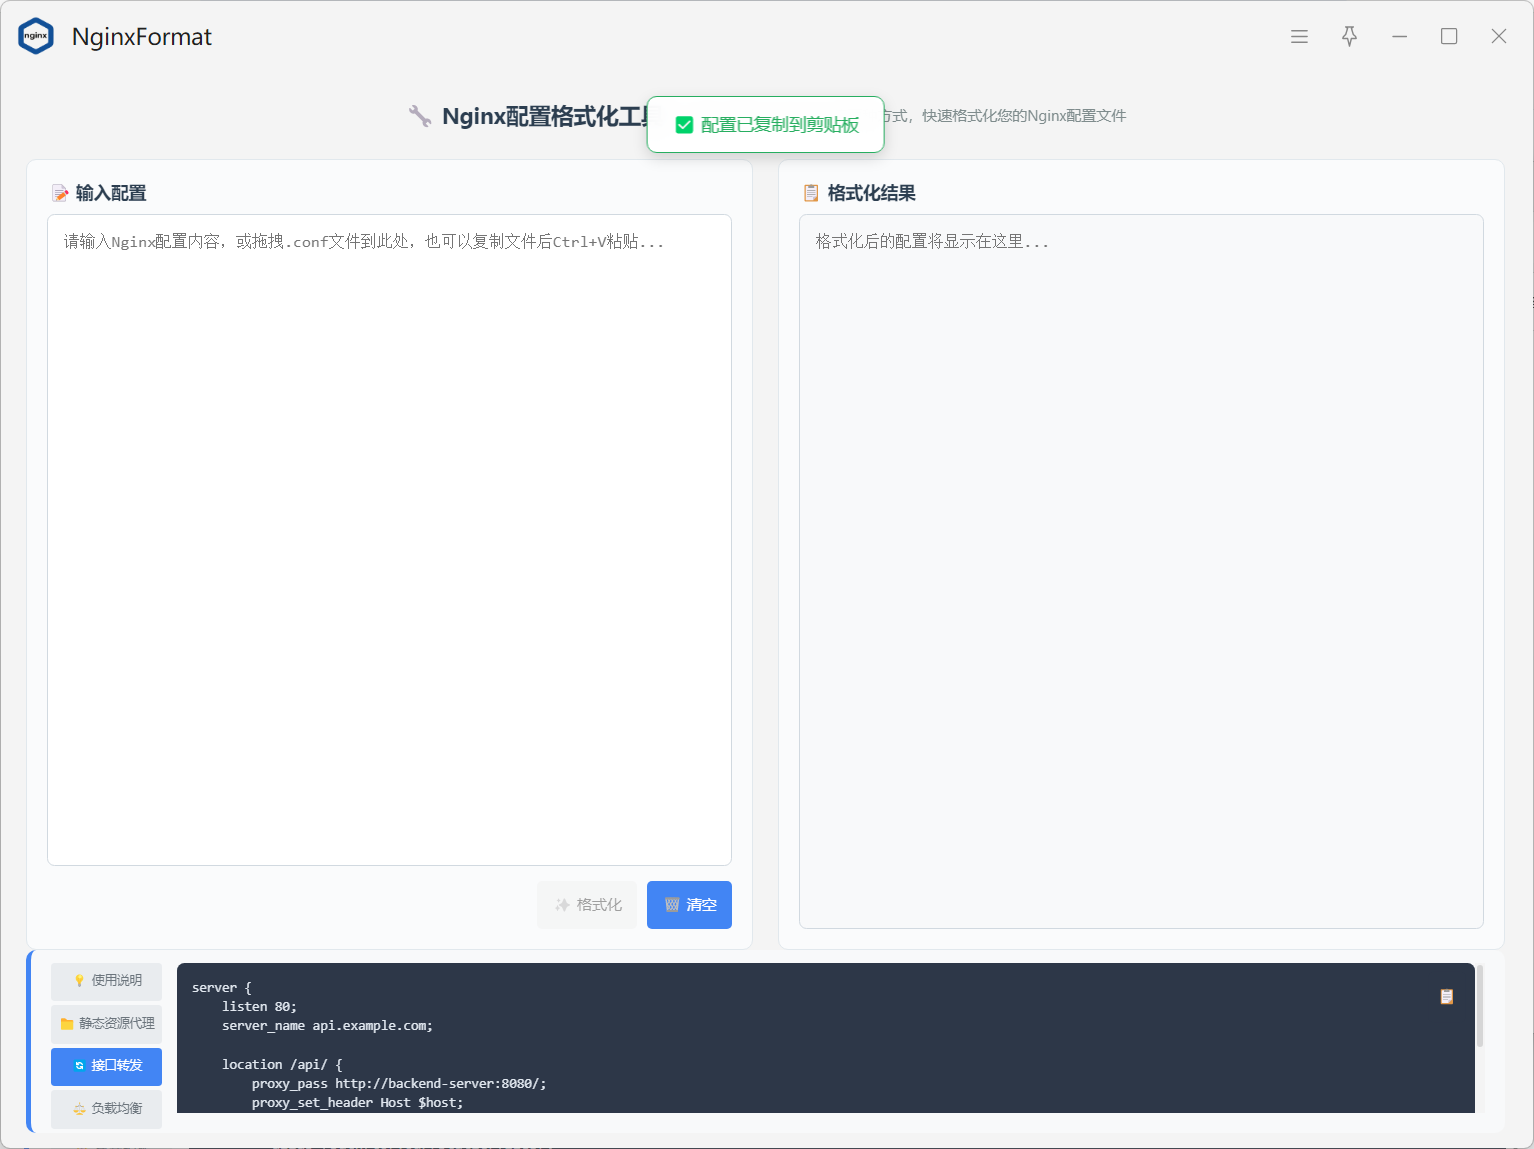Click the example code panel scrollbar
The image size is (1534, 1149).
[x=1480, y=1006]
